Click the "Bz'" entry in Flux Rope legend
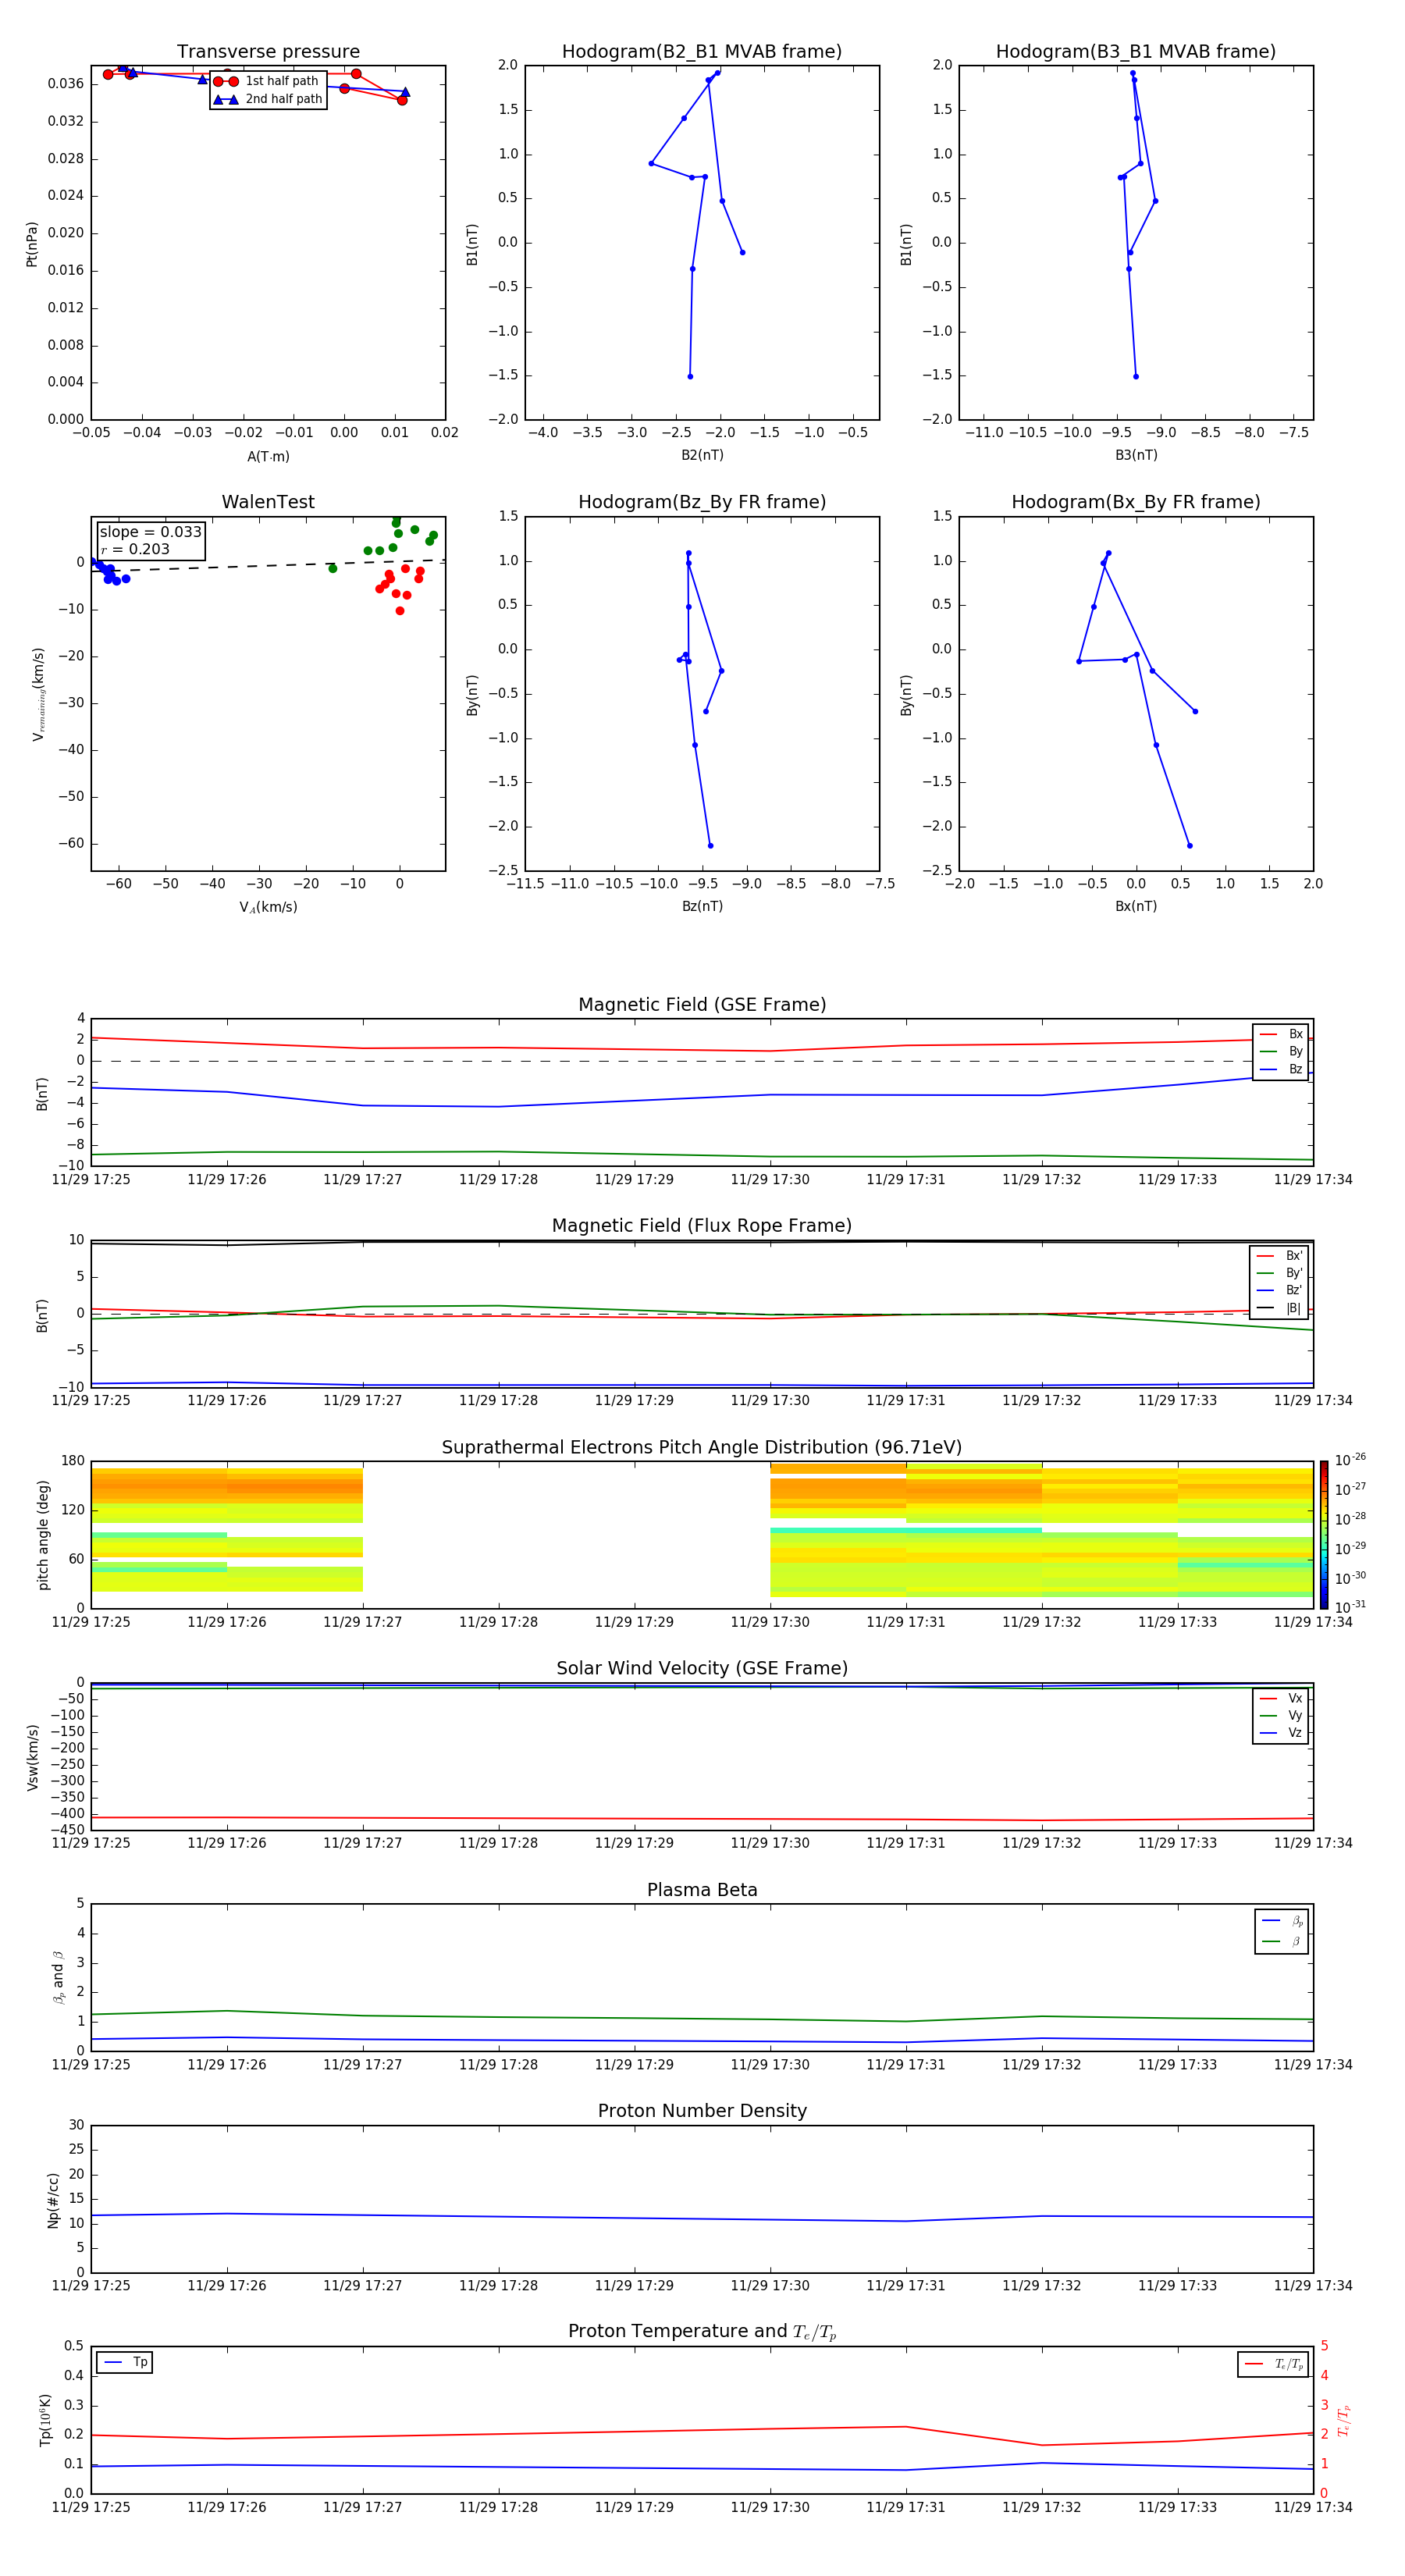The height and width of the screenshot is (2576, 1405). [1280, 1291]
